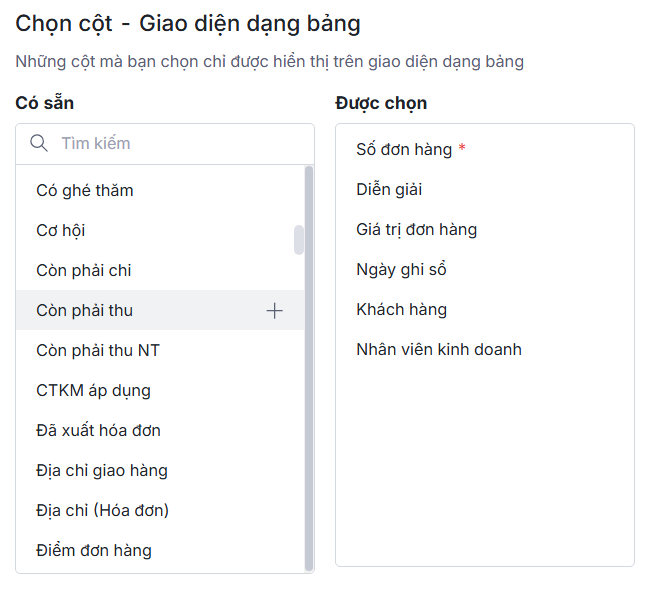Click the available list scrollbar thumb
The height and width of the screenshot is (596, 654).
pos(299,240)
